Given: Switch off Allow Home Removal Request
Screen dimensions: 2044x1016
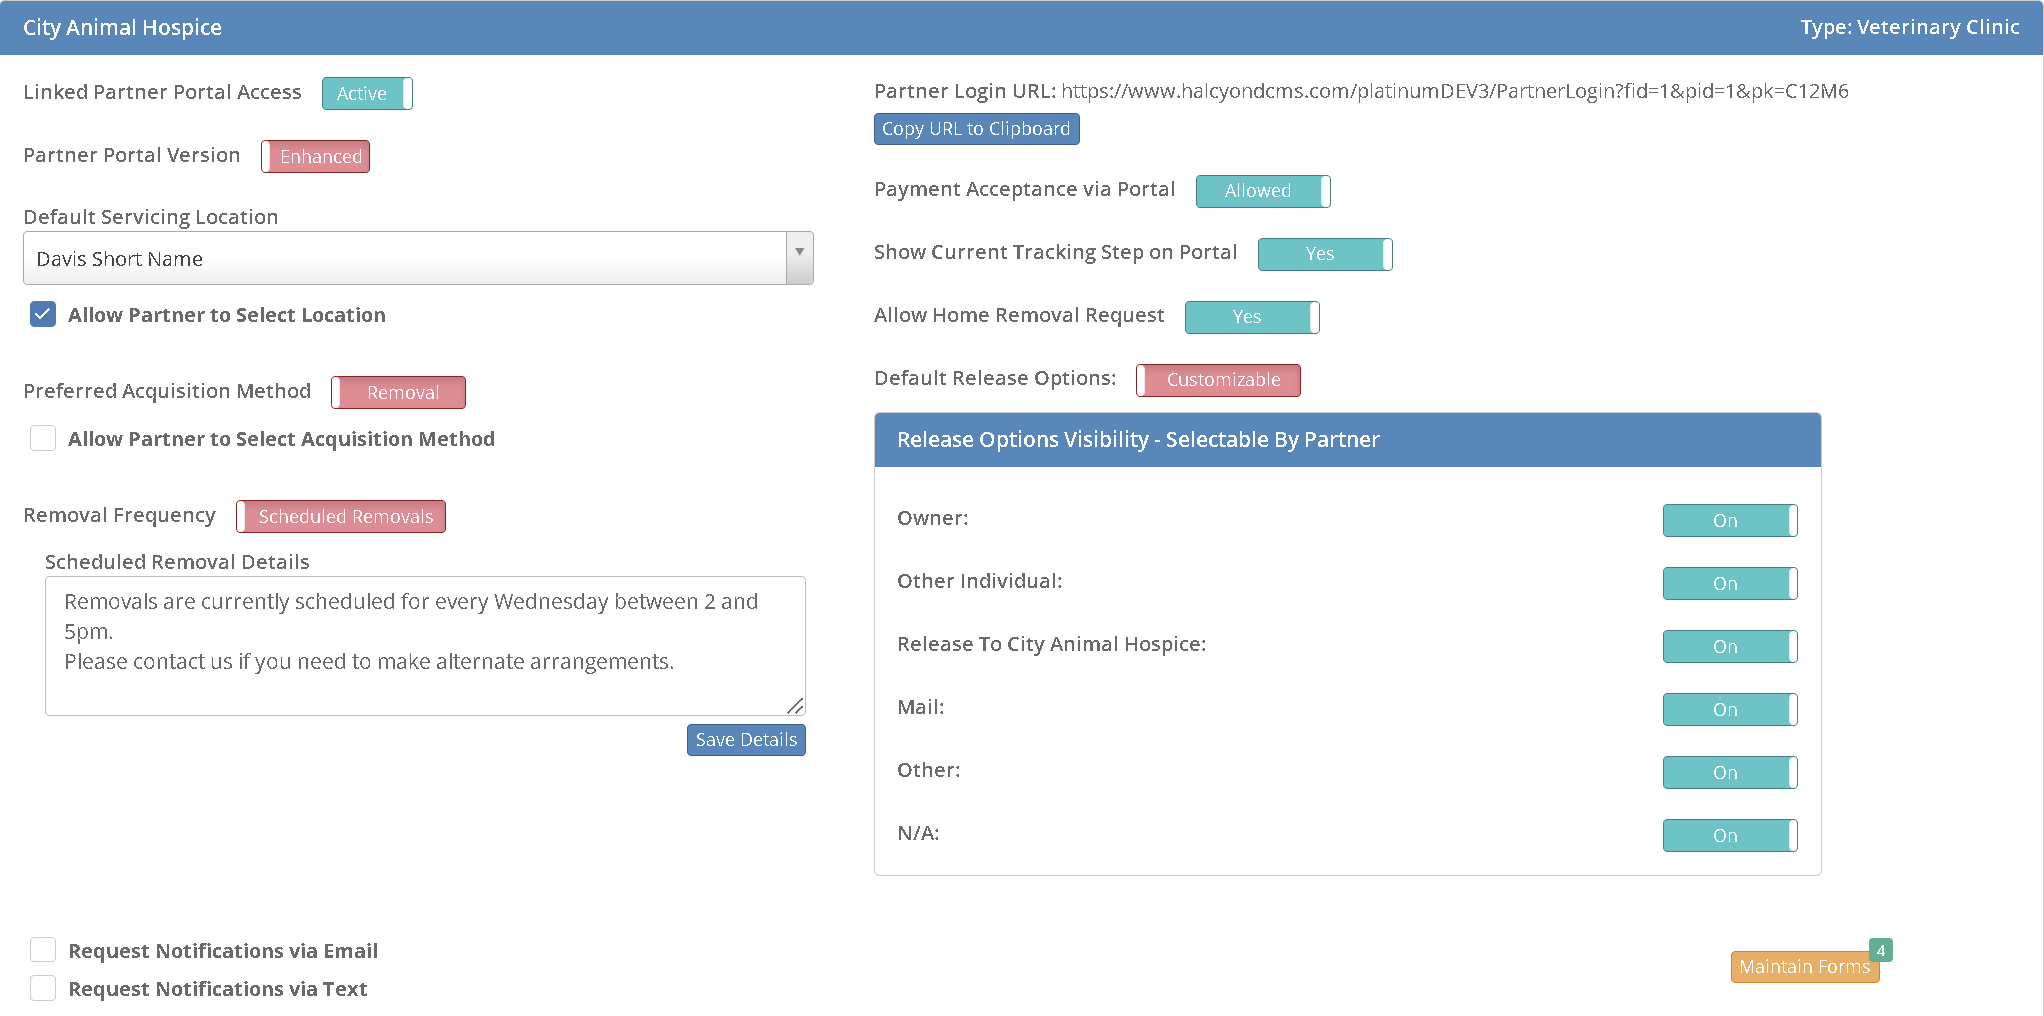Looking at the screenshot, I should (x=1252, y=317).
